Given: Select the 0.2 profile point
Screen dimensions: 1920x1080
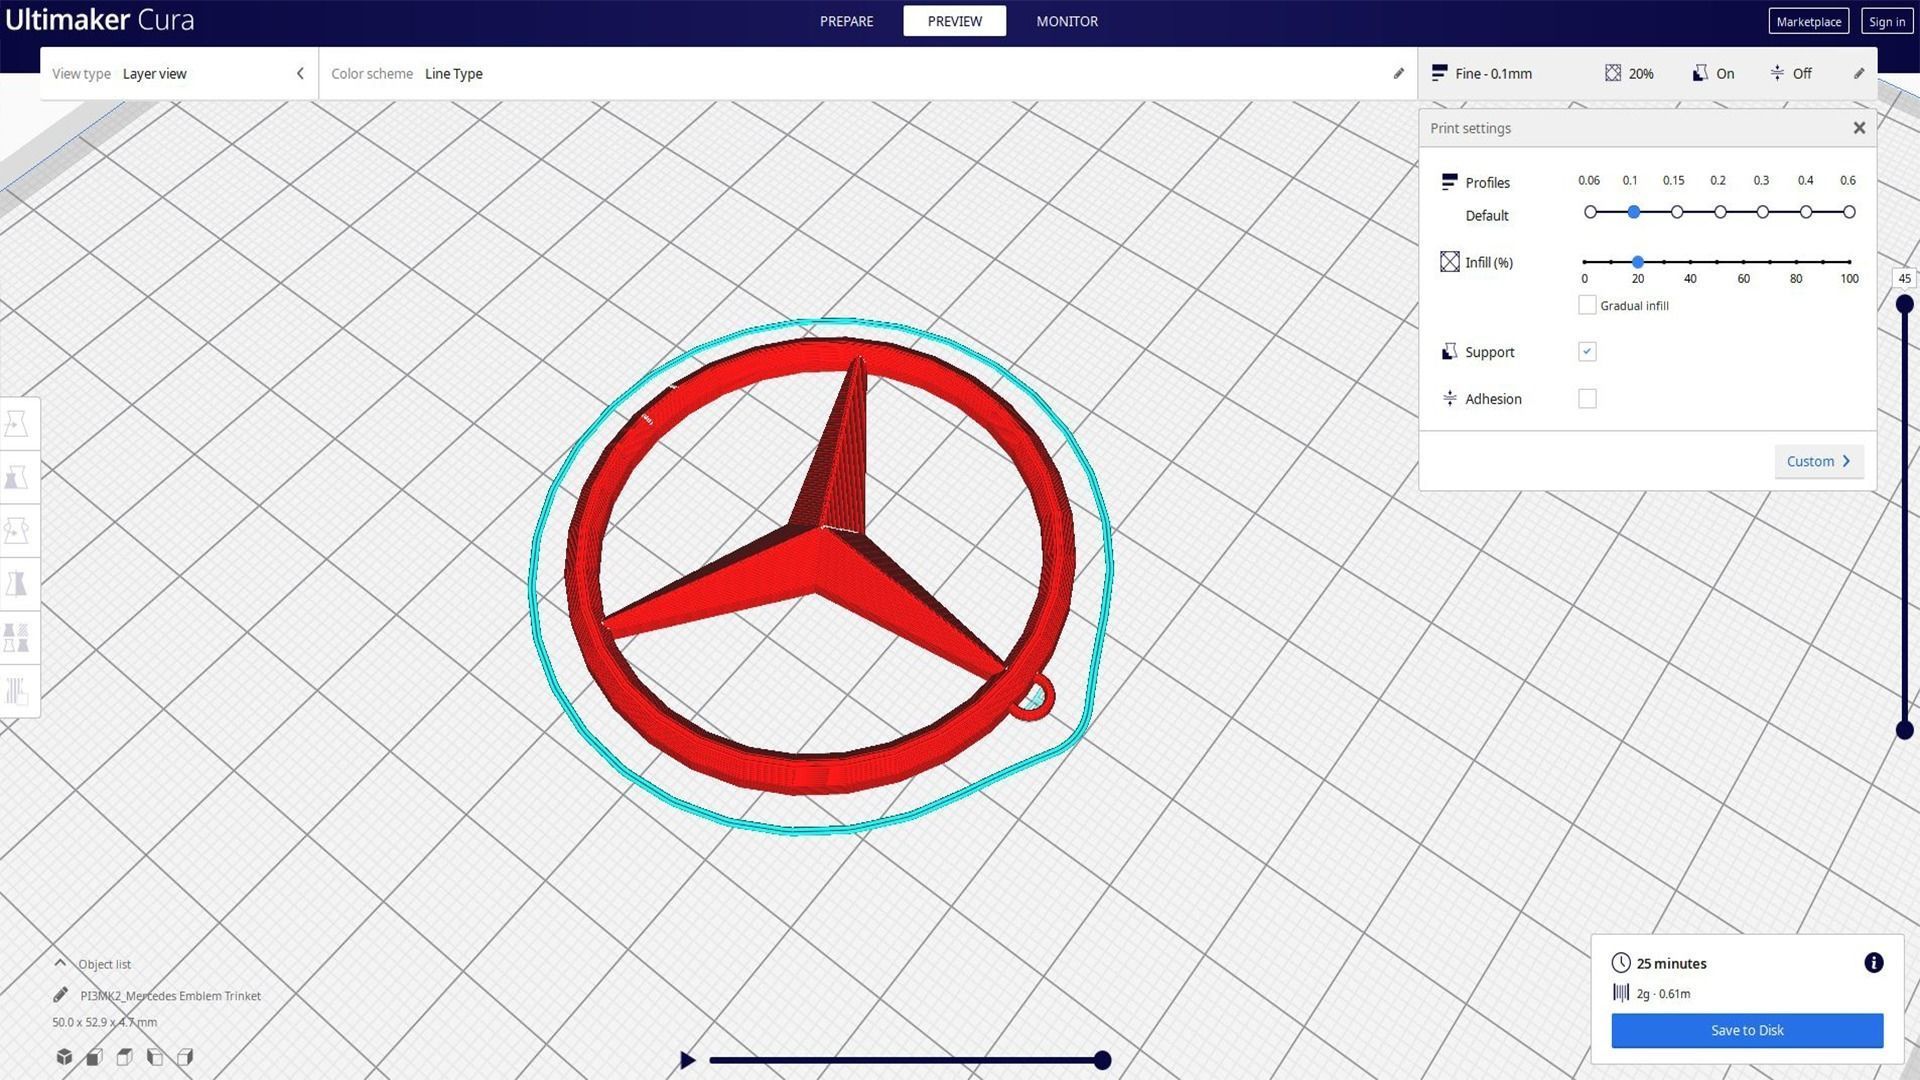Looking at the screenshot, I should [x=1720, y=212].
